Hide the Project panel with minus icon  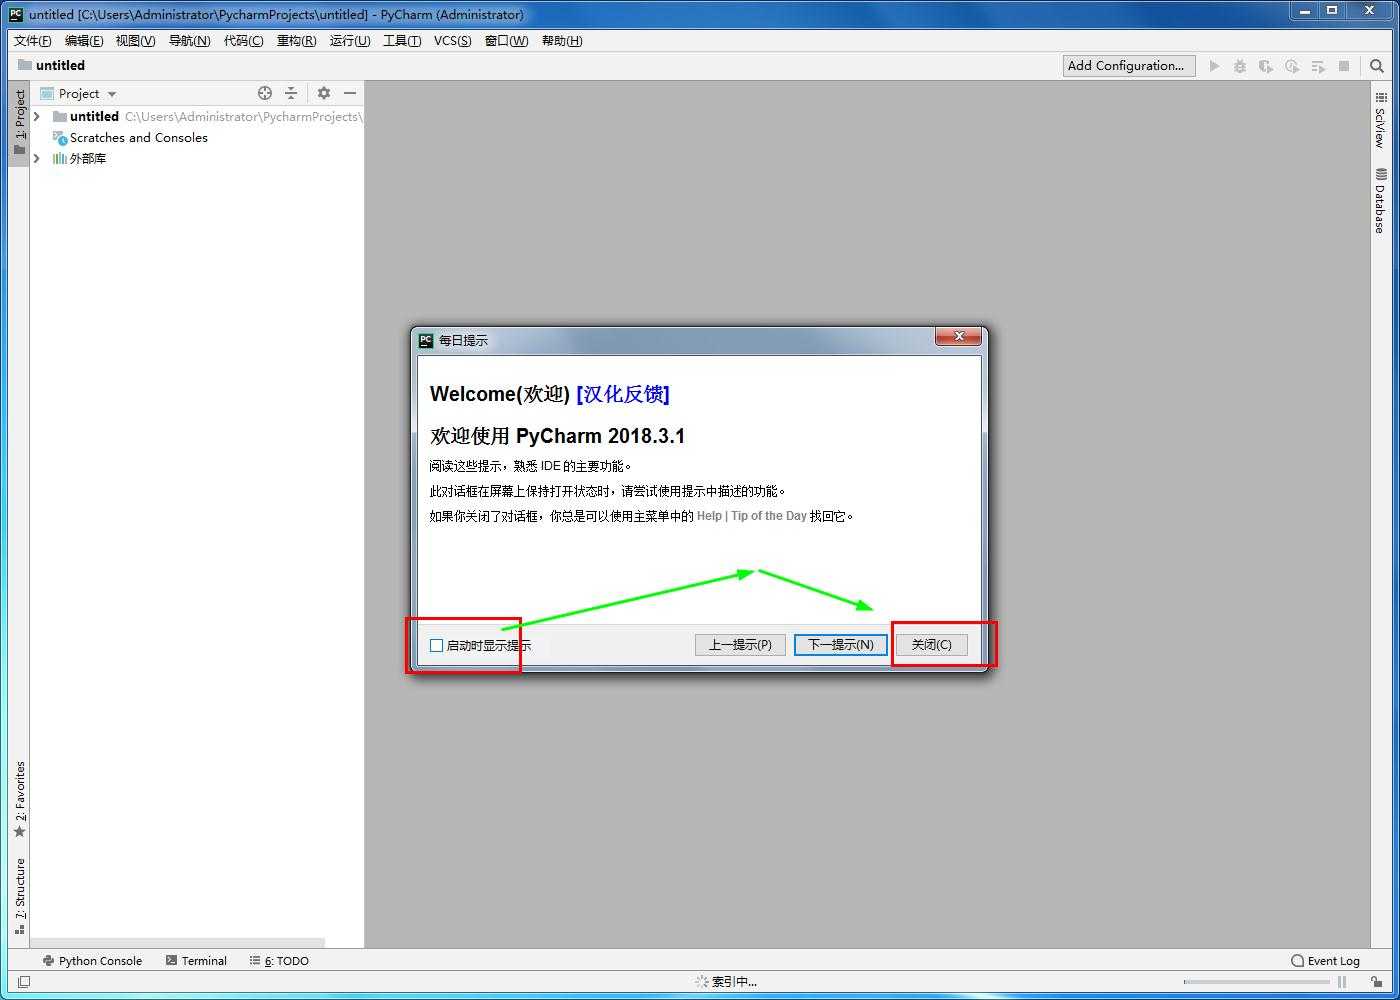350,93
